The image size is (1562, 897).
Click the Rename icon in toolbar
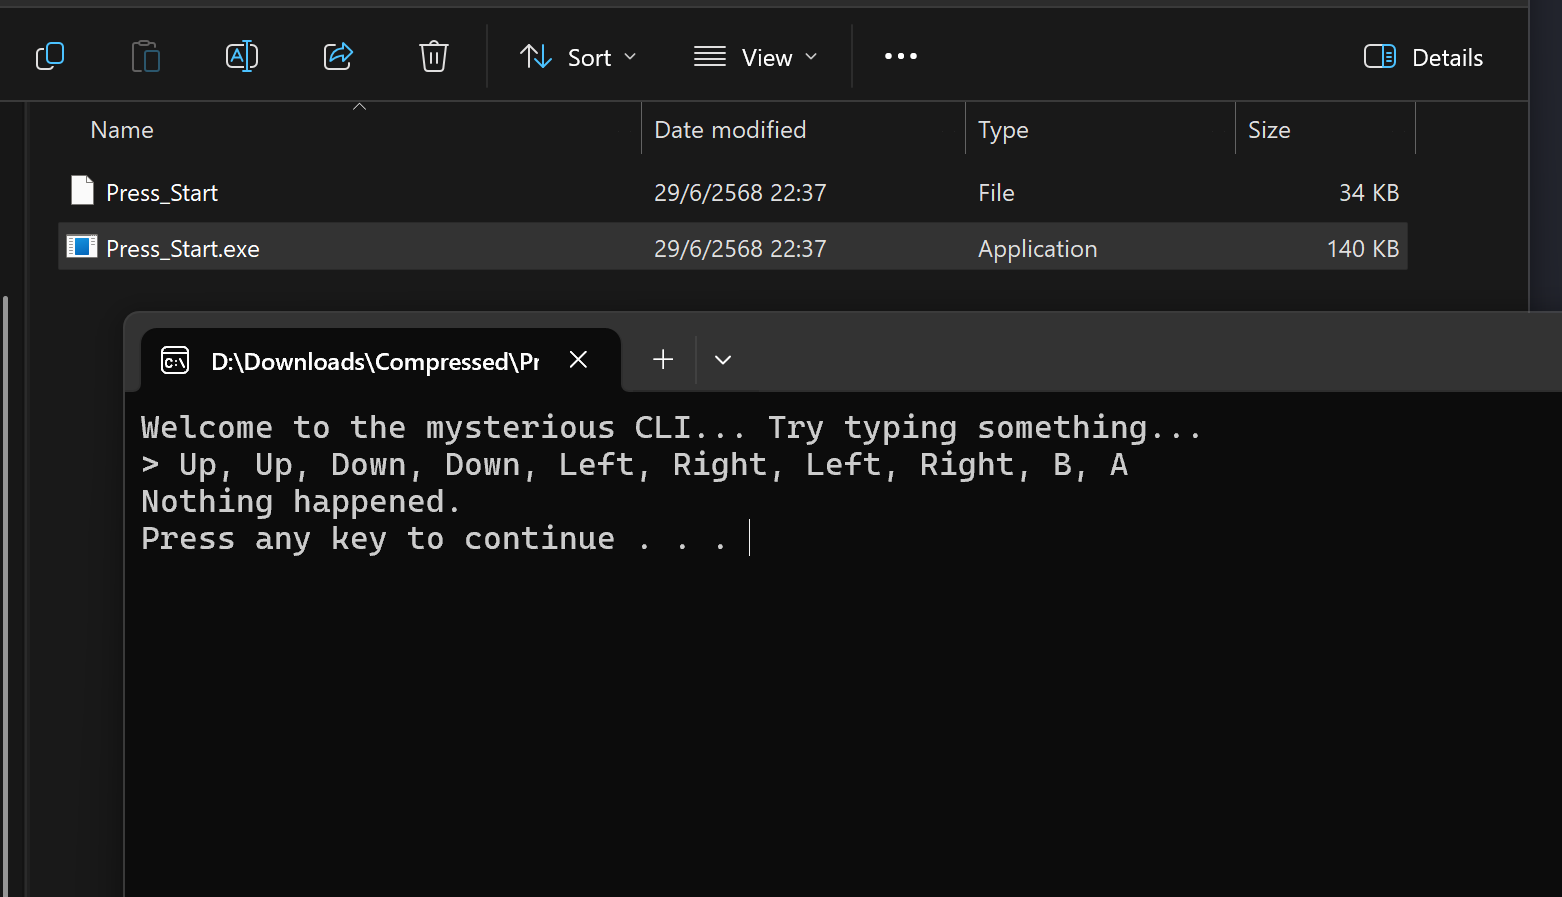tap(242, 56)
